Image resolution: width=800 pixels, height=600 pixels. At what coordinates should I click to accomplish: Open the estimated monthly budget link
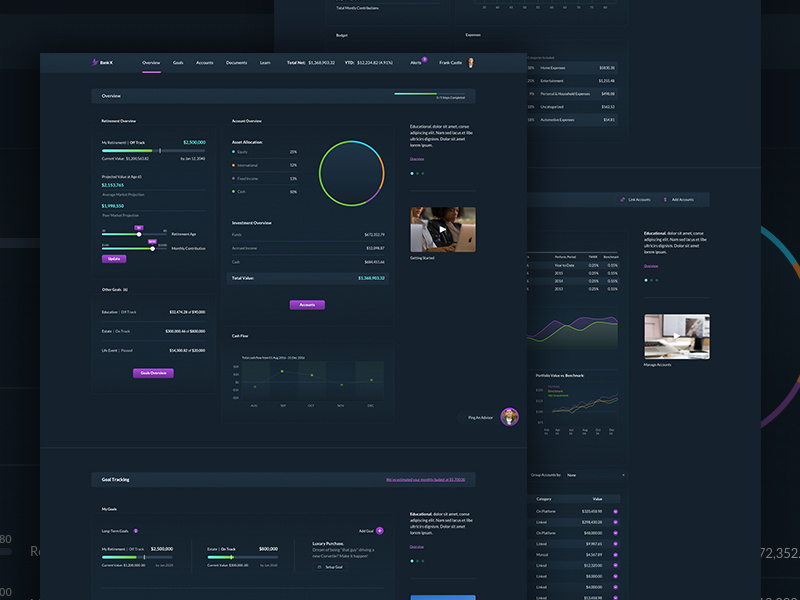pos(426,480)
